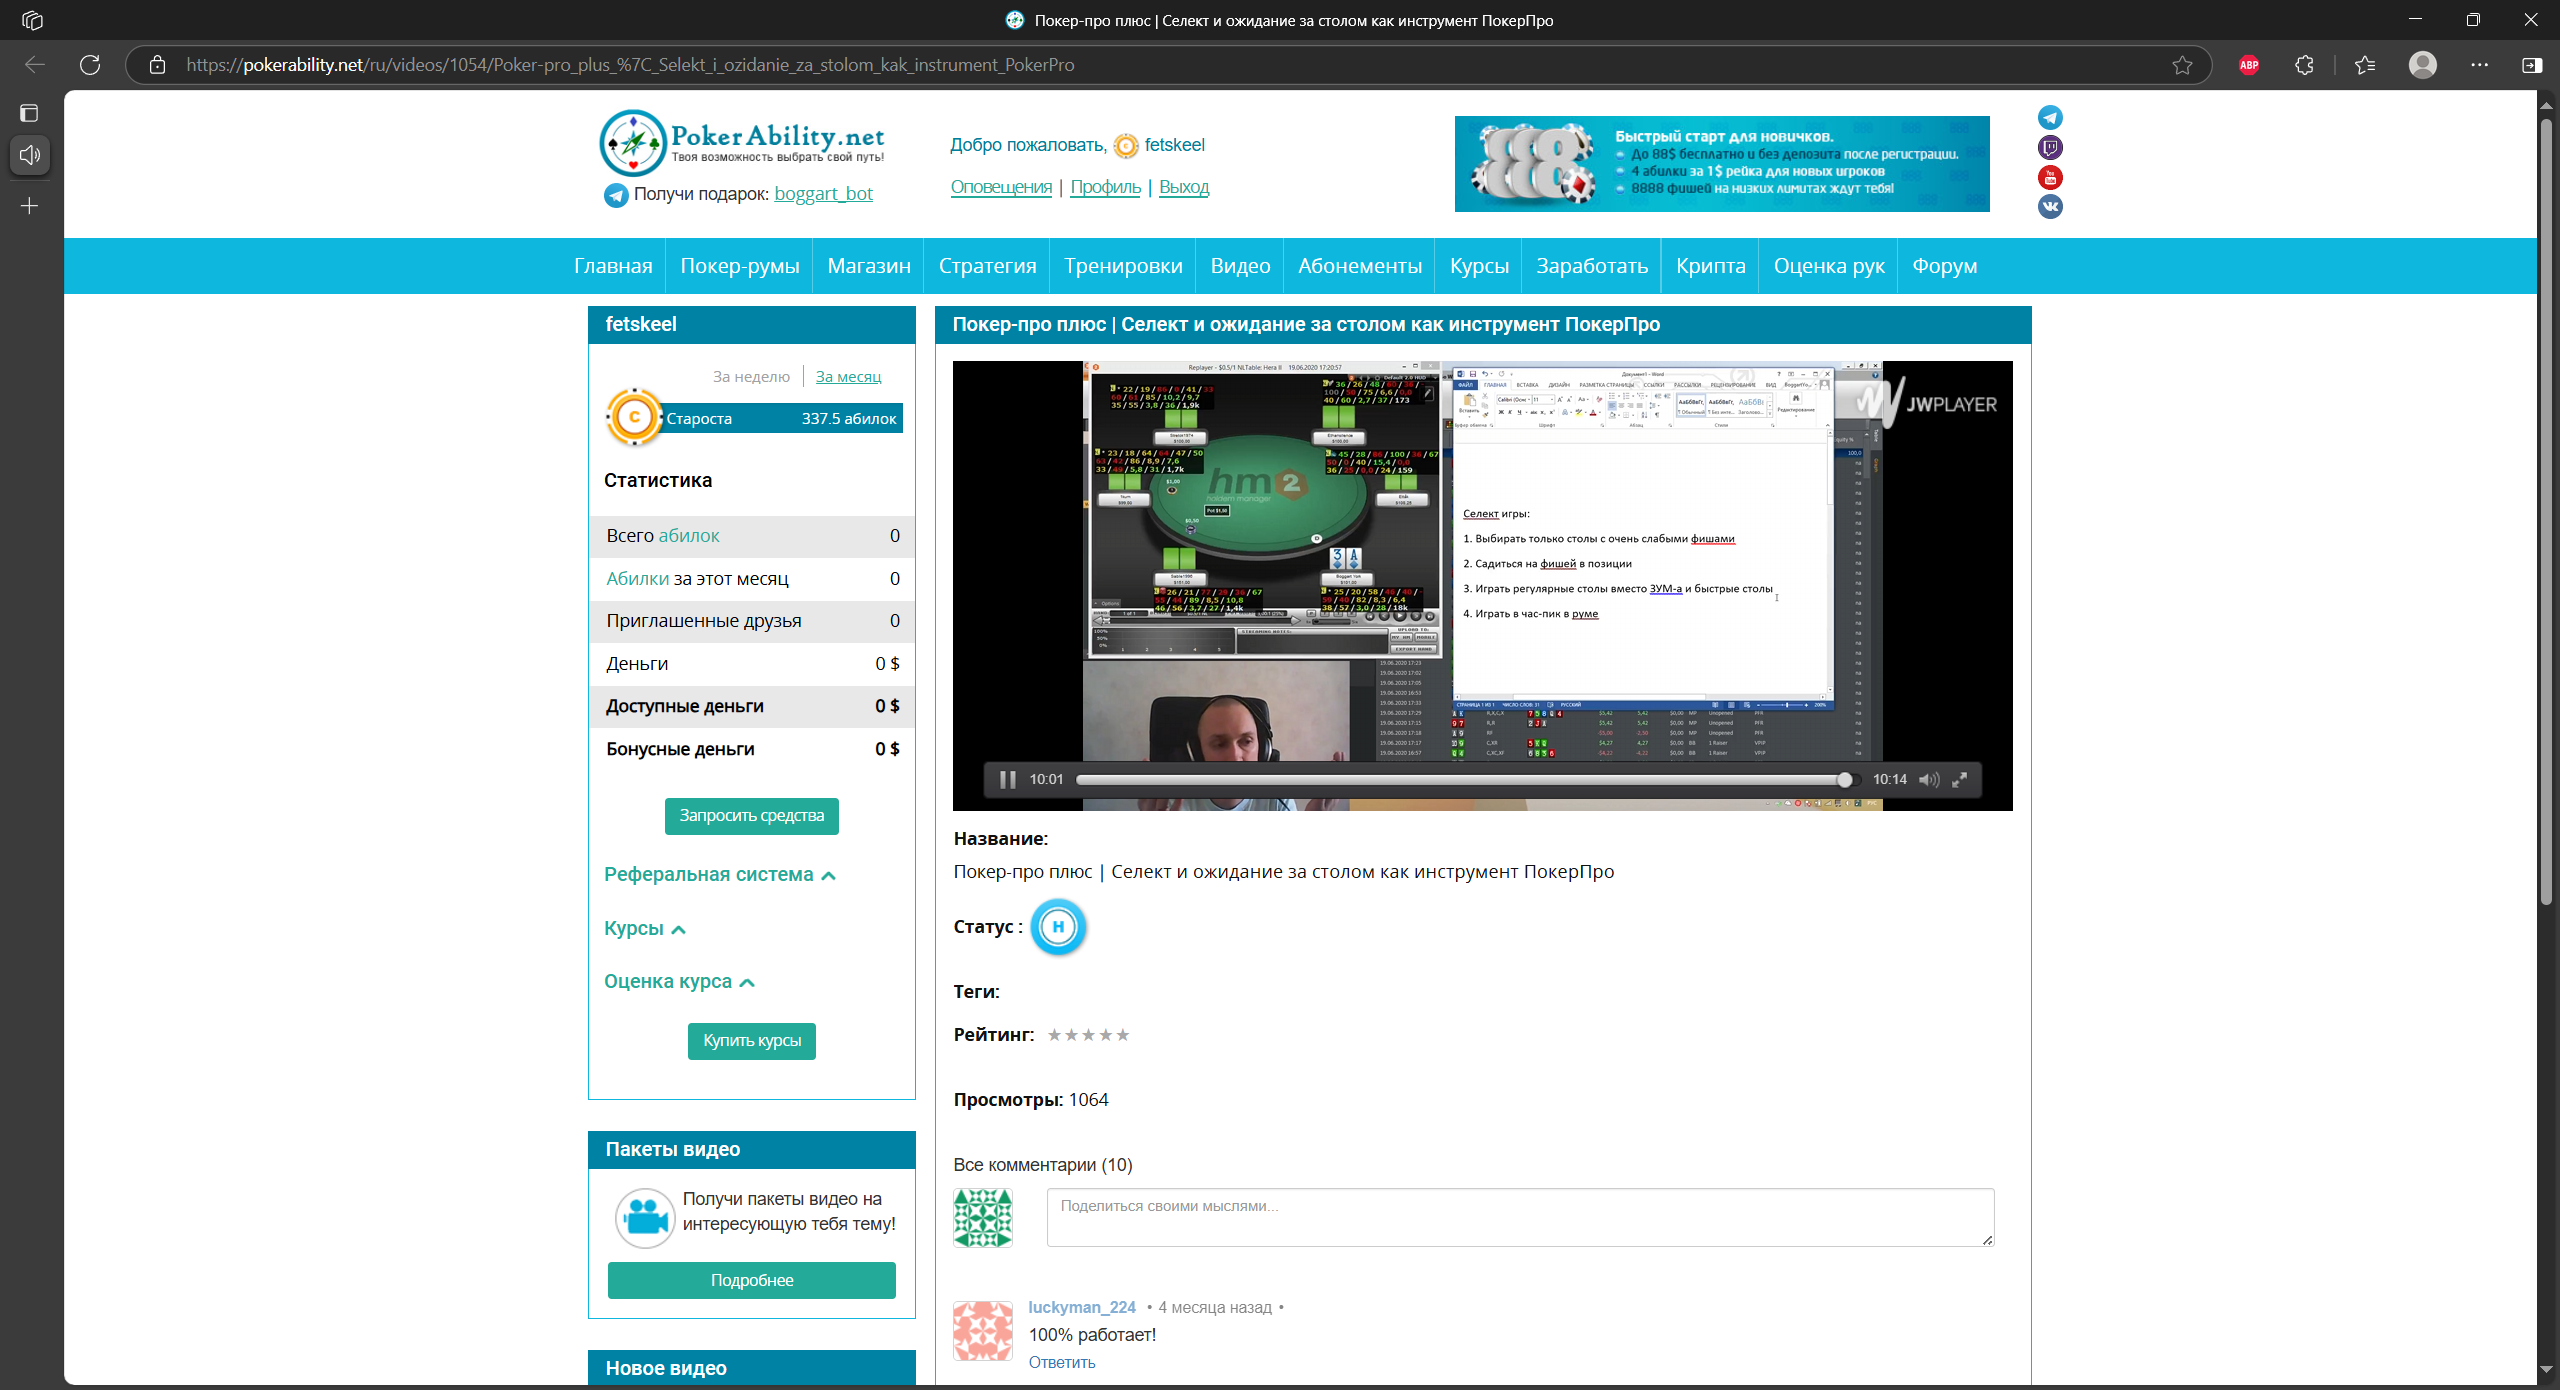This screenshot has width=2560, height=1390.
Task: Open the Оповещения link
Action: (1001, 187)
